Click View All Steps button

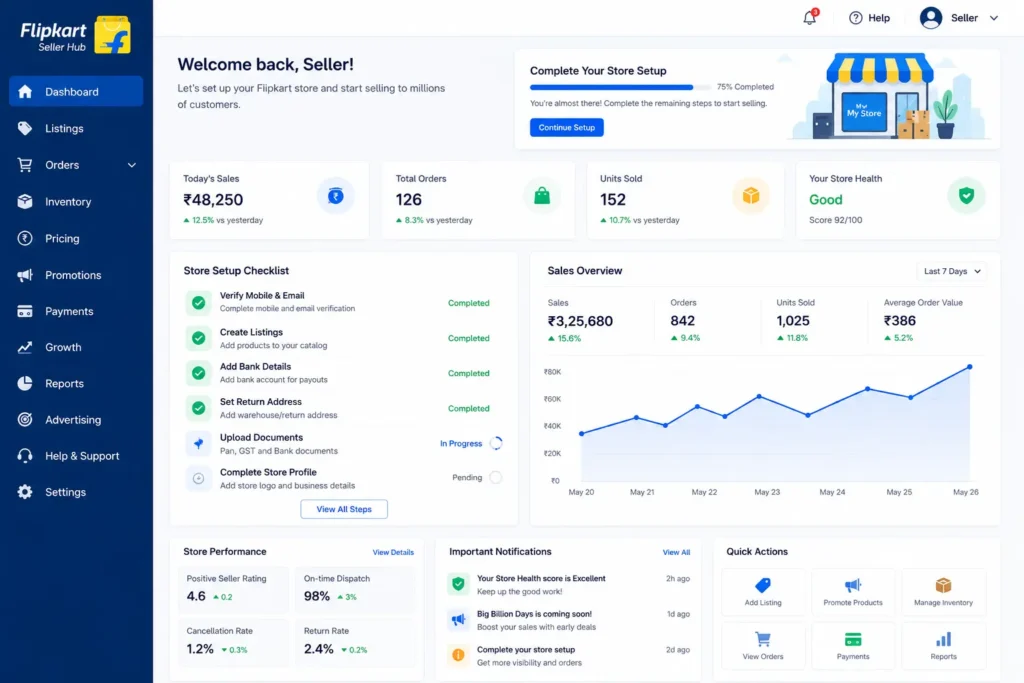(x=344, y=509)
